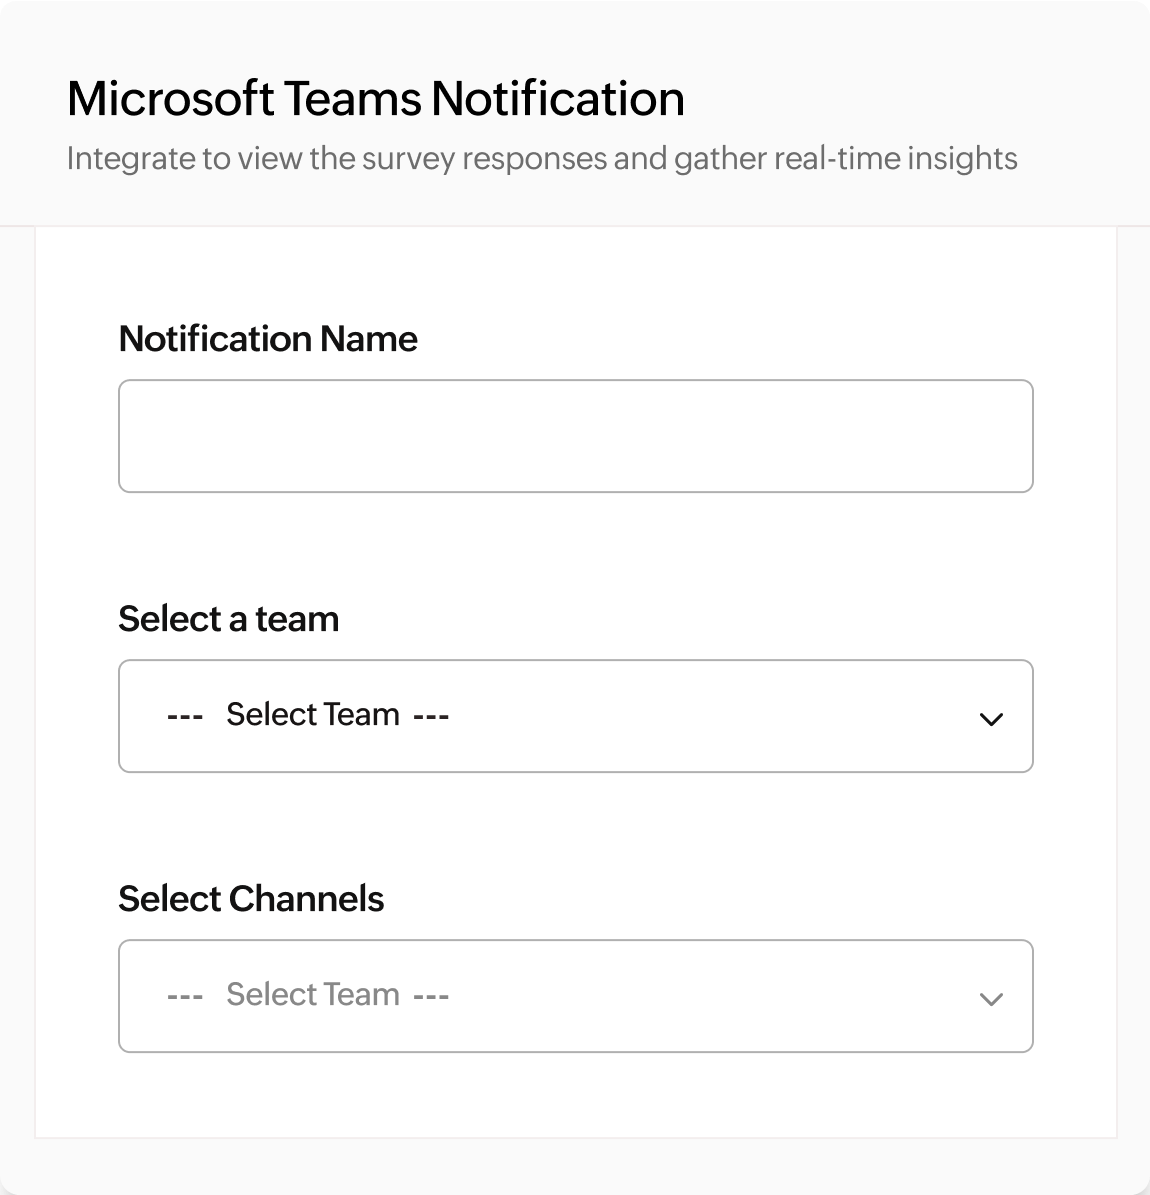Focus the team selection combo box

[575, 716]
